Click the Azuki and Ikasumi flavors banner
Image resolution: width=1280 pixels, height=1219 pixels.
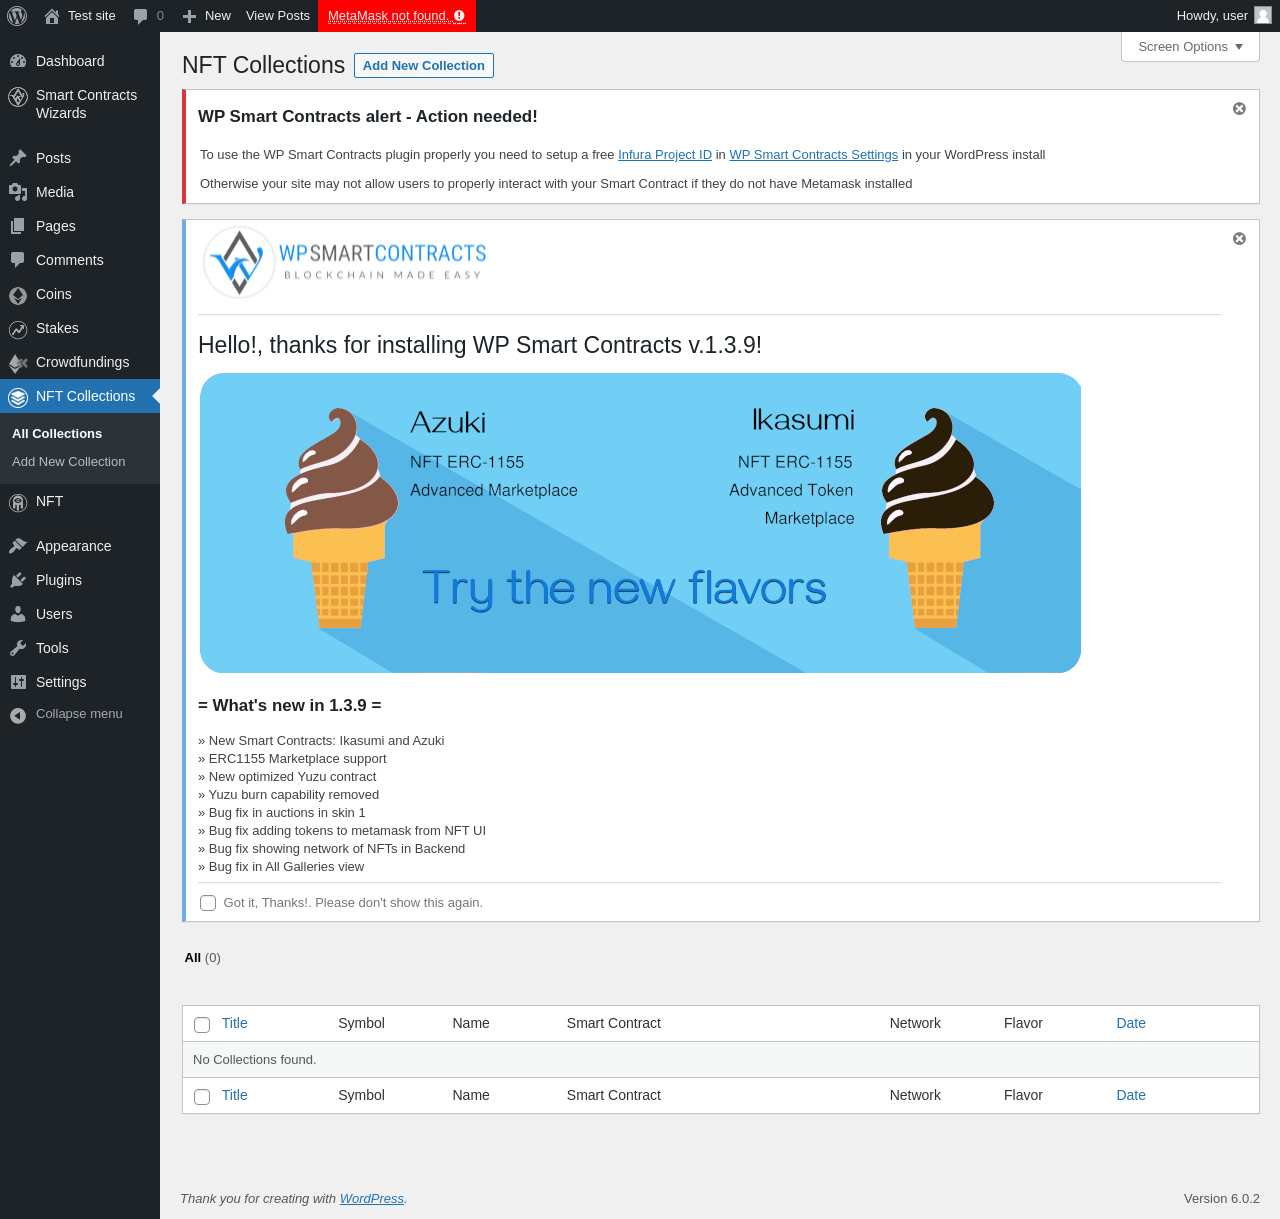click(x=640, y=523)
